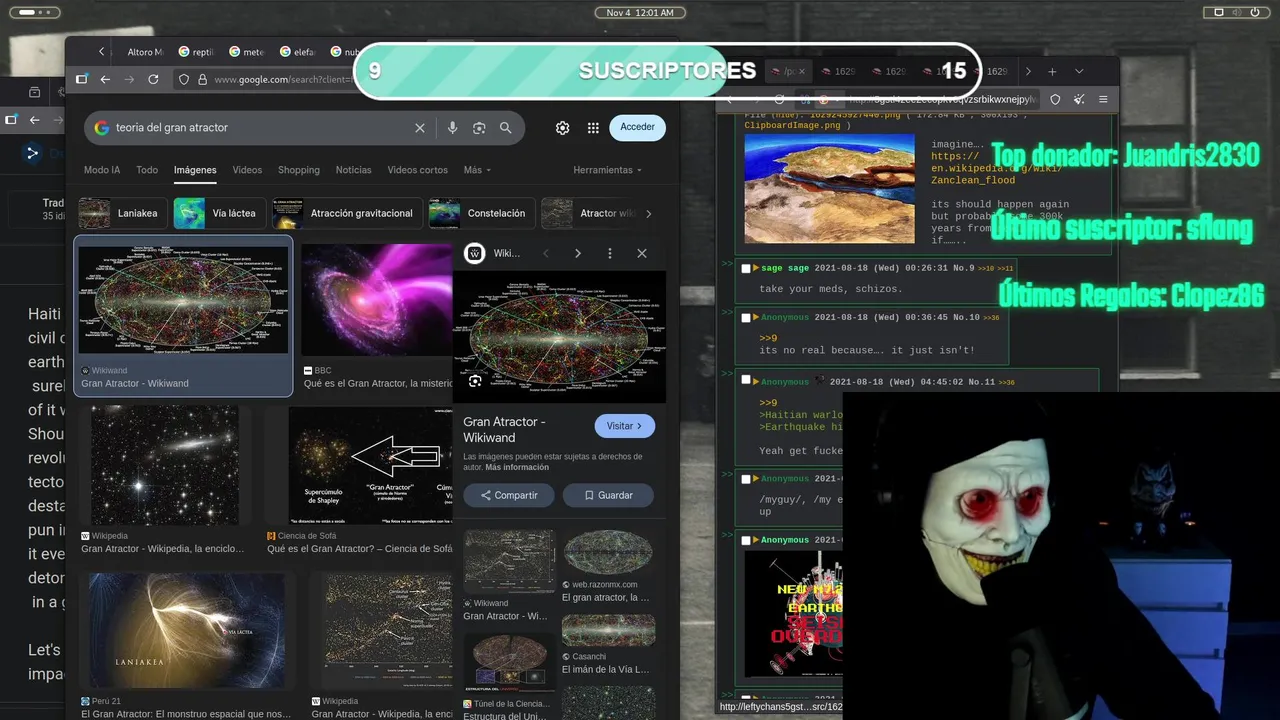Open the Herramientas tools dropdown
This screenshot has height=720, width=1280.
tap(607, 170)
